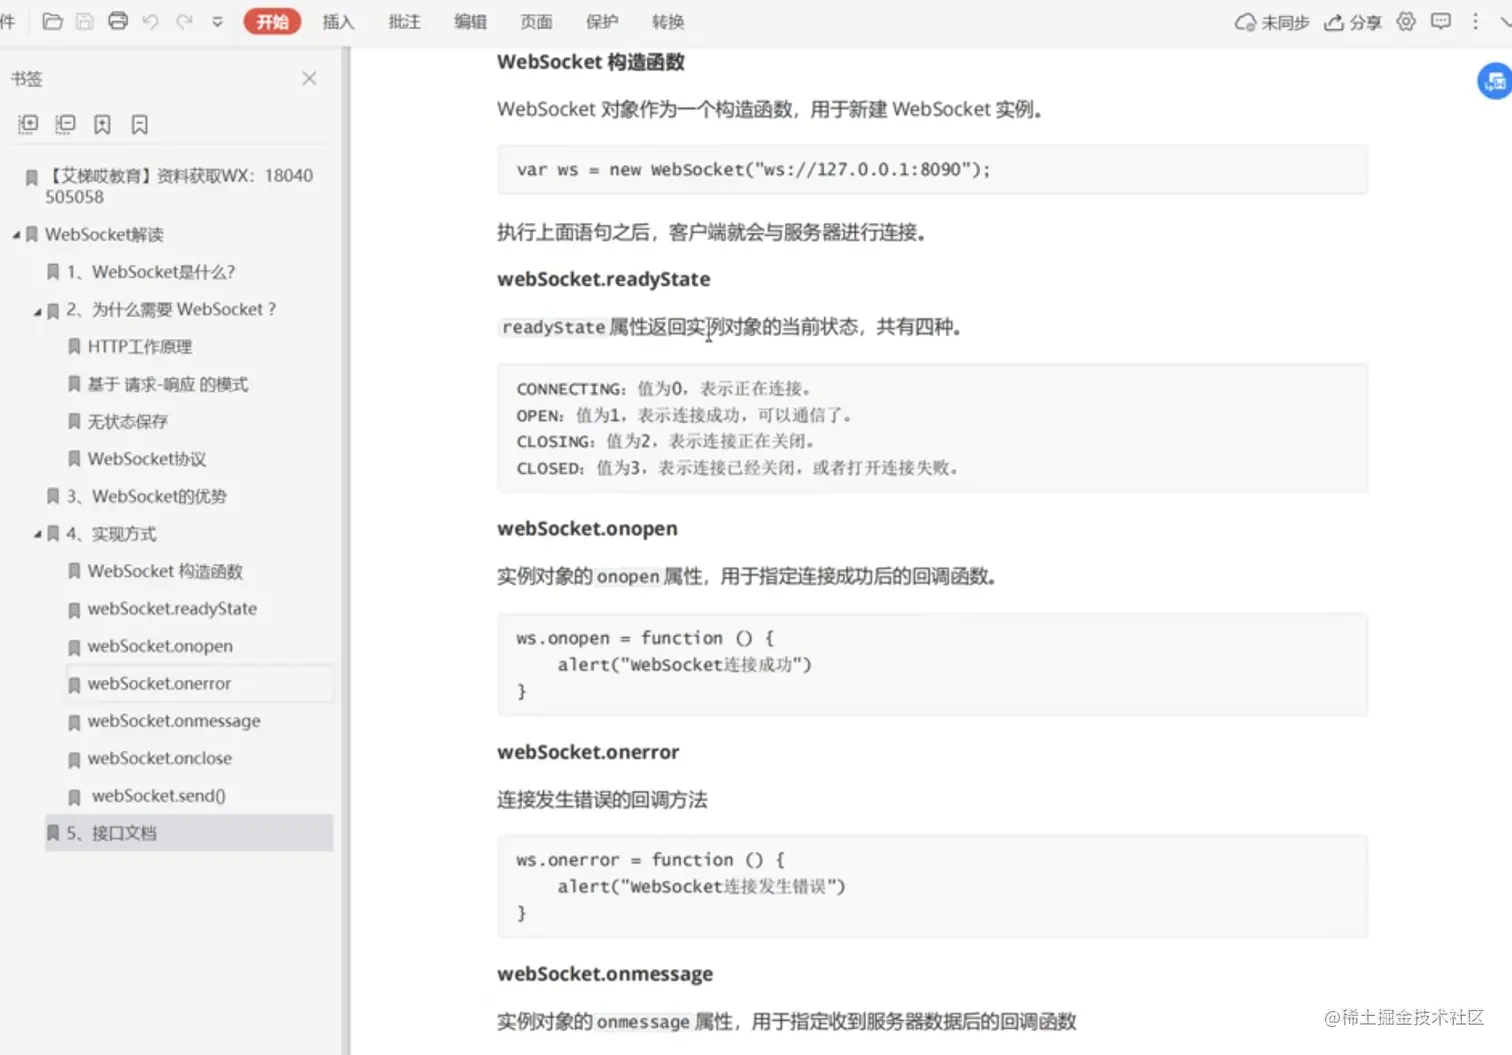Jump to the webSocket.onclose bookmark
The image size is (1512, 1055).
click(x=160, y=758)
